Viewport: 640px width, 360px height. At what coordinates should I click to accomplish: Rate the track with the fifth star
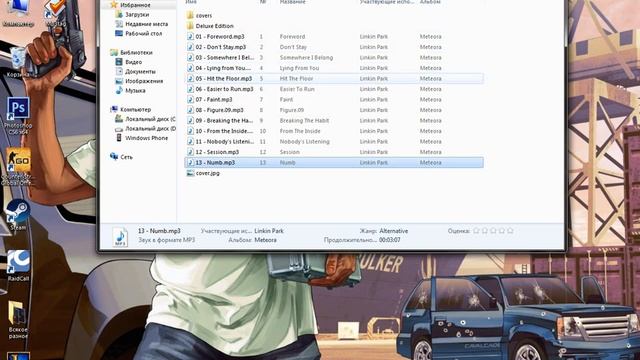pyautogui.click(x=510, y=231)
